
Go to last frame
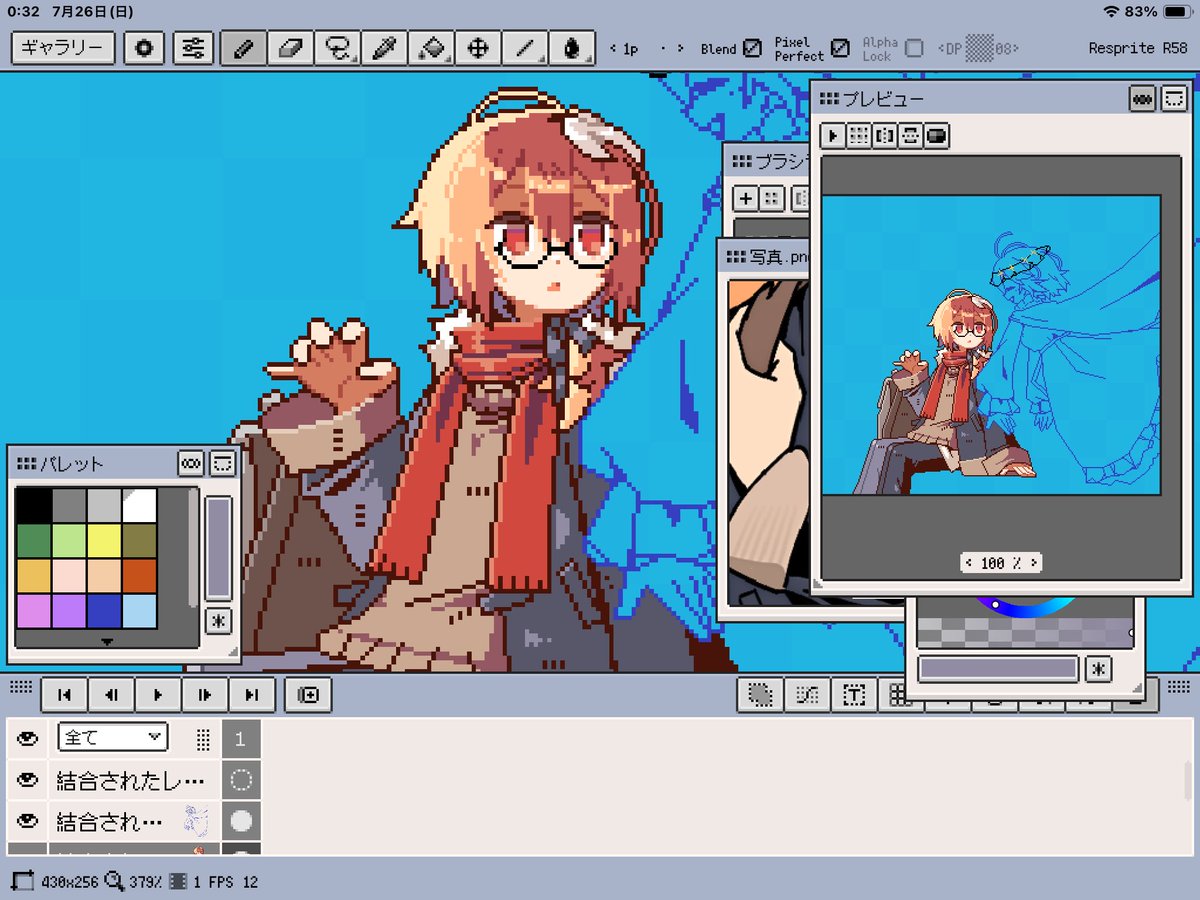pos(252,695)
